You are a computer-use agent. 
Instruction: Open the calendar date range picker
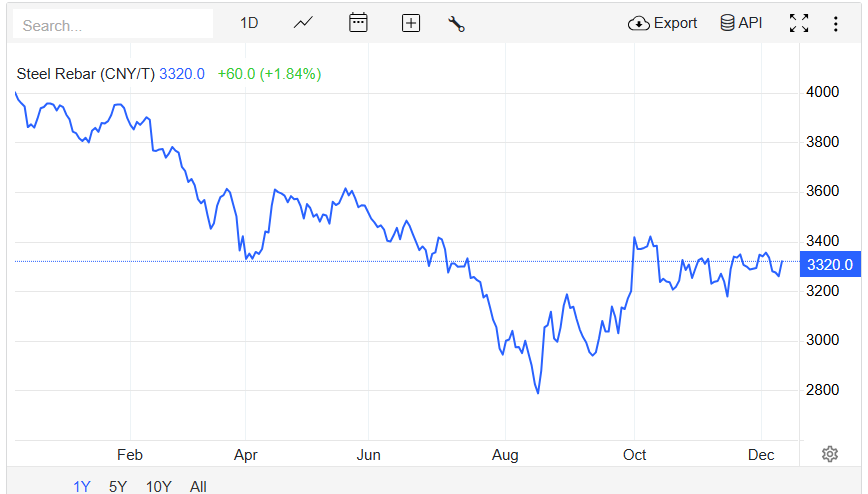point(358,23)
